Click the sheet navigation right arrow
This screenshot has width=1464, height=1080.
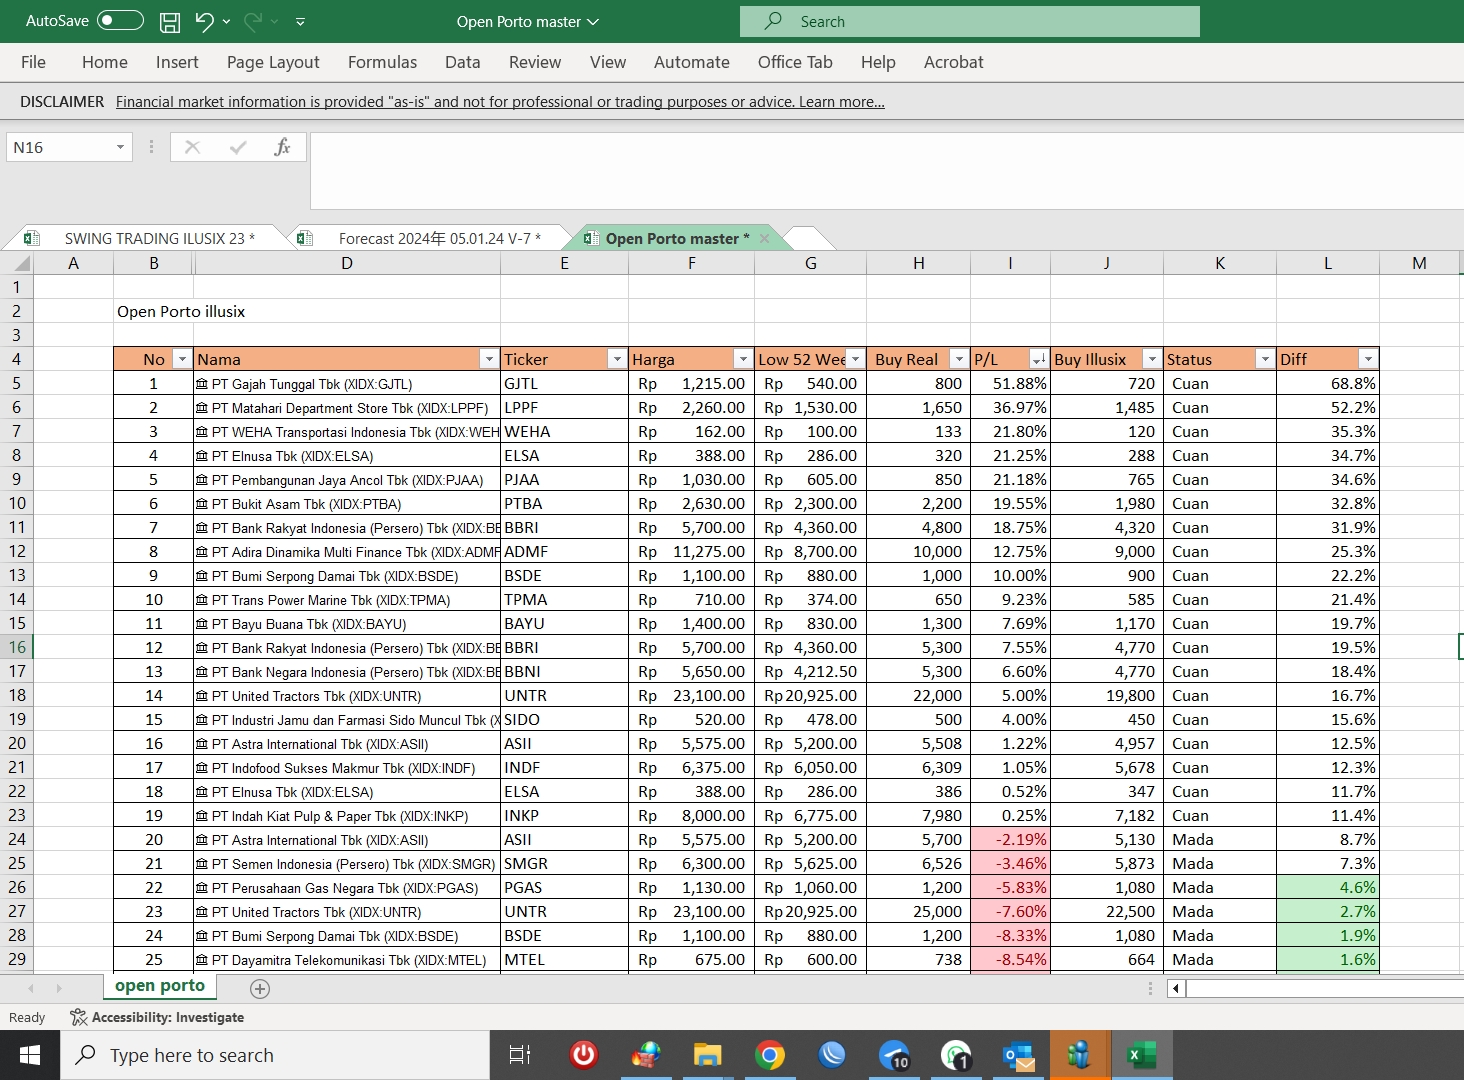pyautogui.click(x=59, y=989)
